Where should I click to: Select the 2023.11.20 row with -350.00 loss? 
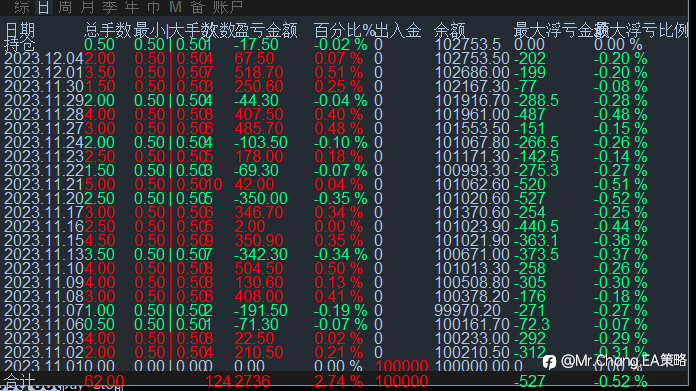[346, 198]
